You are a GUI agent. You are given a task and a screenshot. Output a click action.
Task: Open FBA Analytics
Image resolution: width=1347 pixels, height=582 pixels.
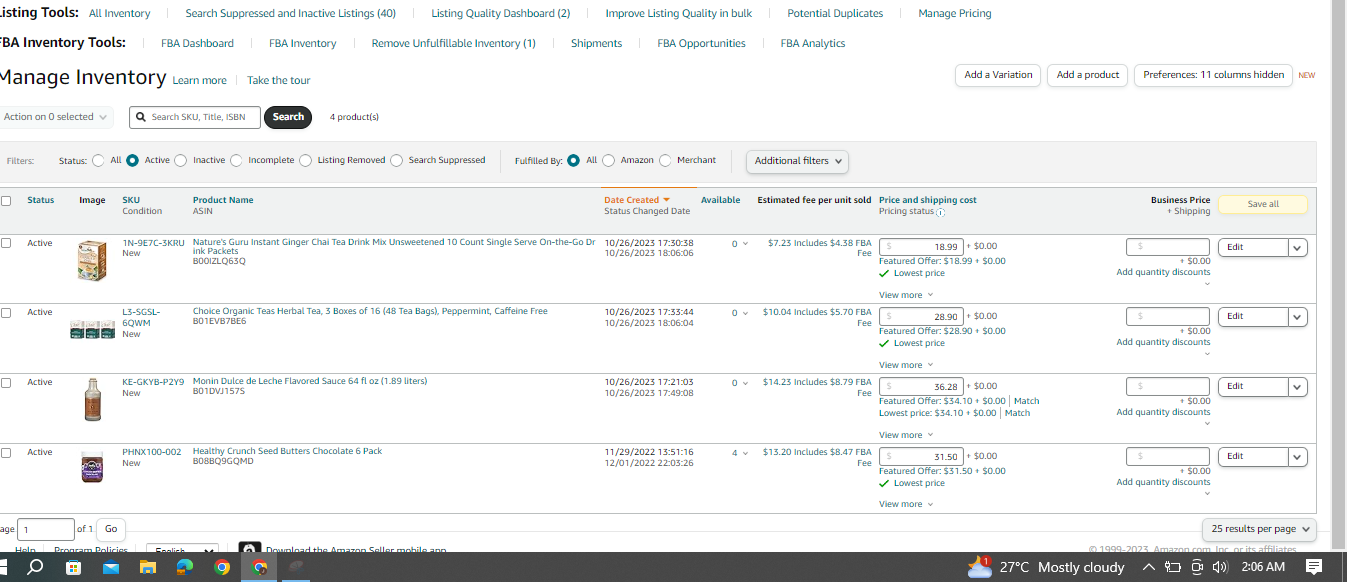click(812, 43)
